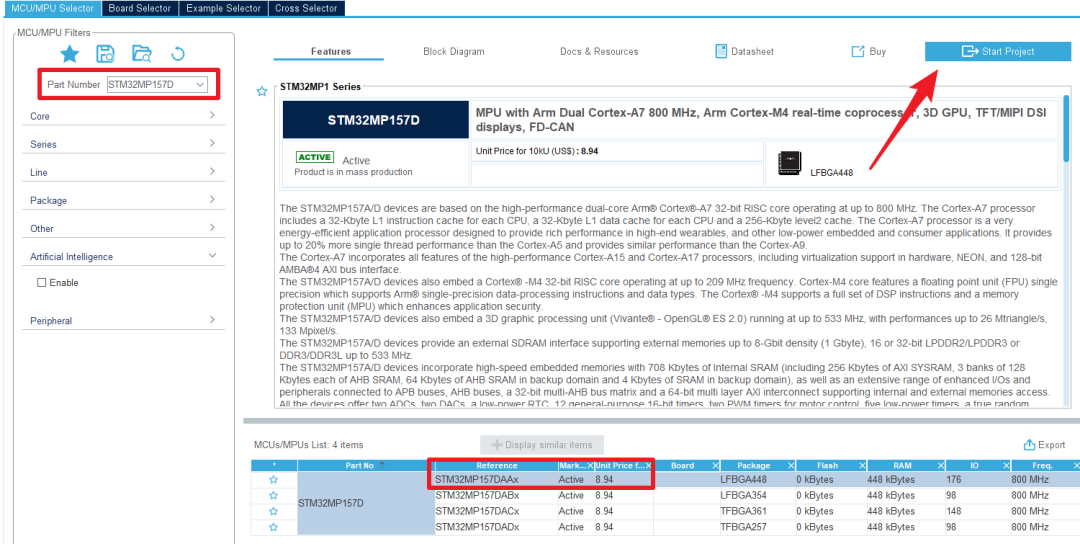
Task: Sort list by Part No header
Action: pyautogui.click(x=364, y=466)
